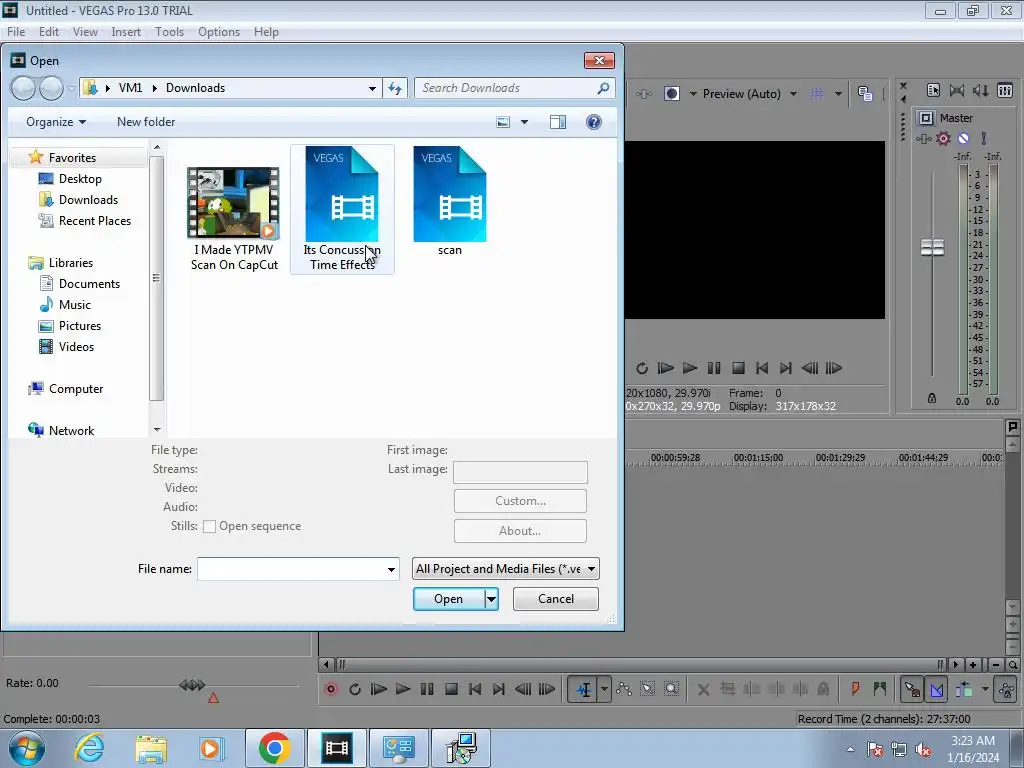
Task: Open the Options menu
Action: coord(219,31)
